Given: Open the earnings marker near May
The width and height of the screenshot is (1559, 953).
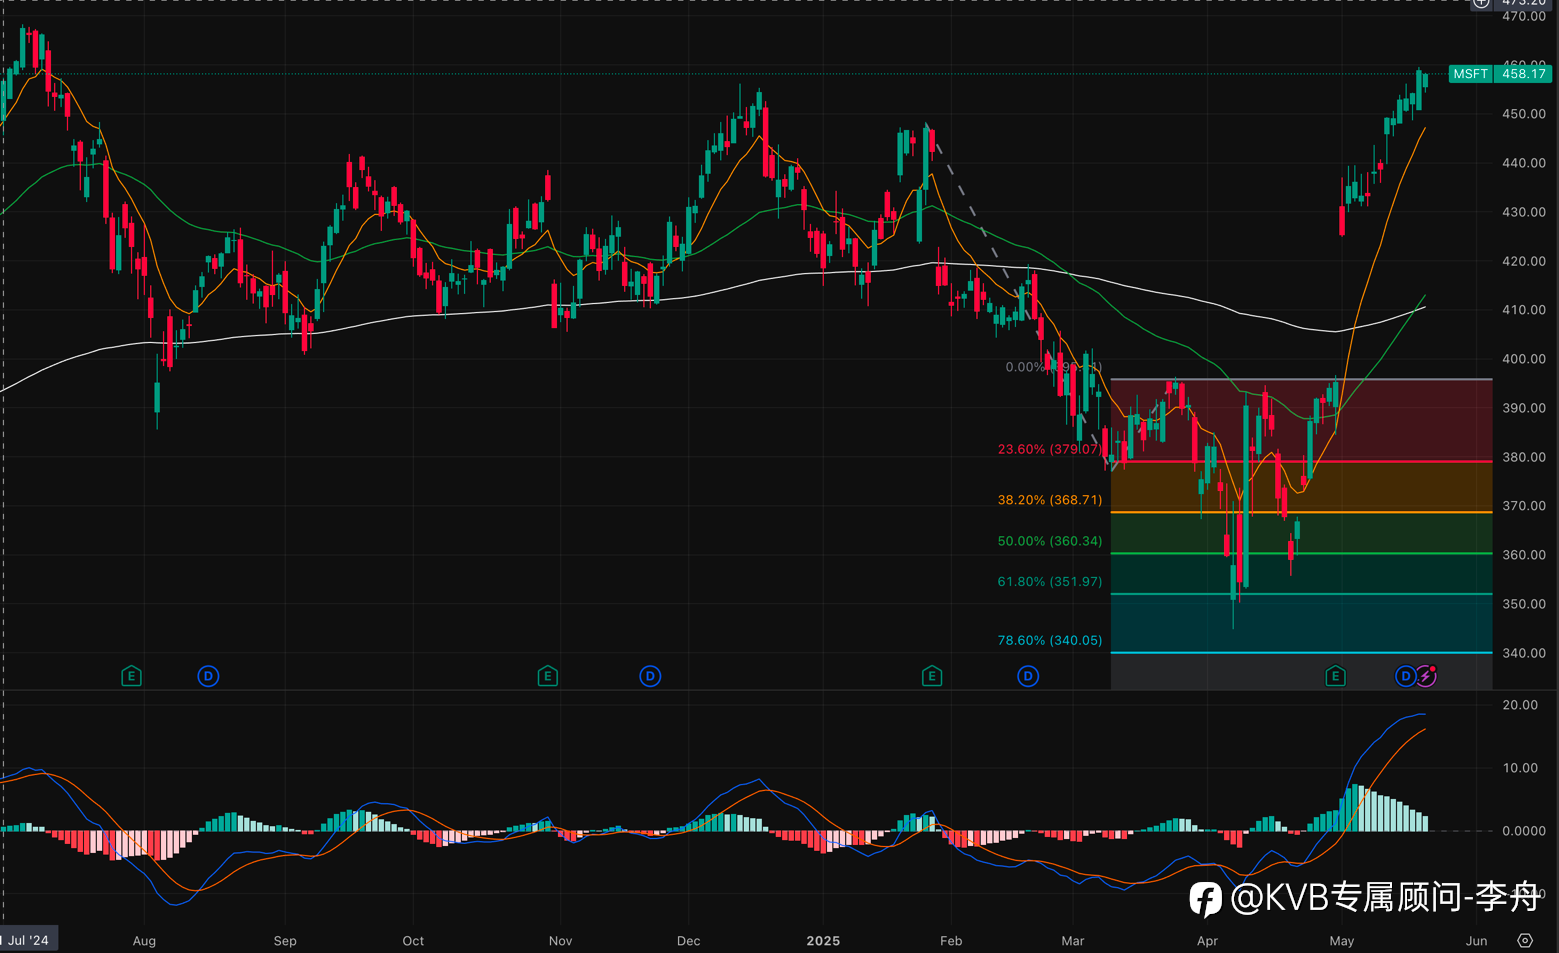Looking at the screenshot, I should [x=1335, y=676].
